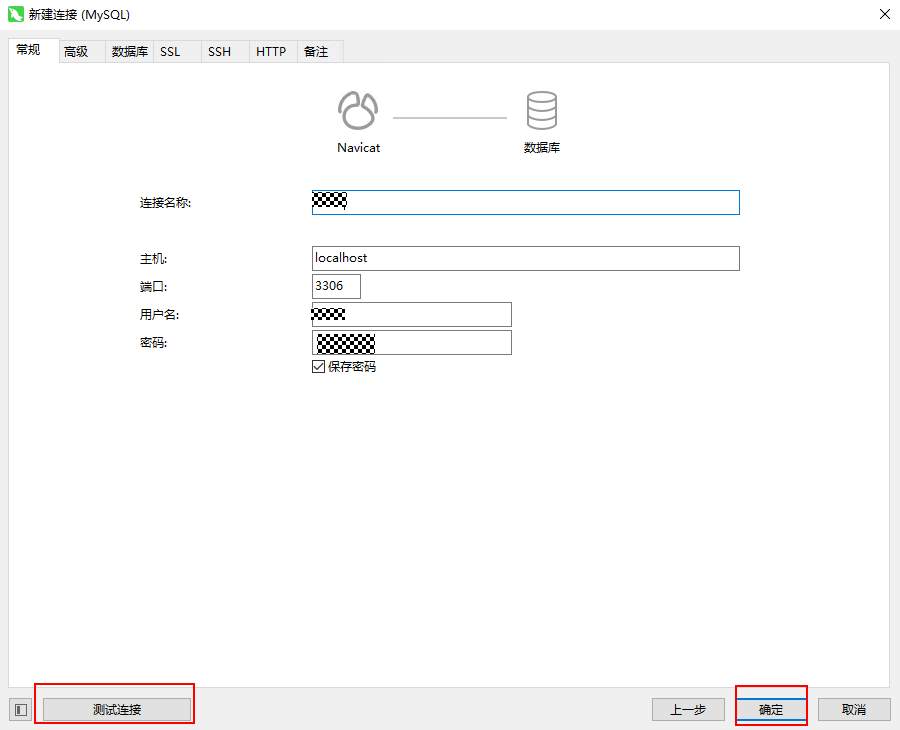Go to the SSH tab
Screen dimensions: 900x730
tap(220, 52)
